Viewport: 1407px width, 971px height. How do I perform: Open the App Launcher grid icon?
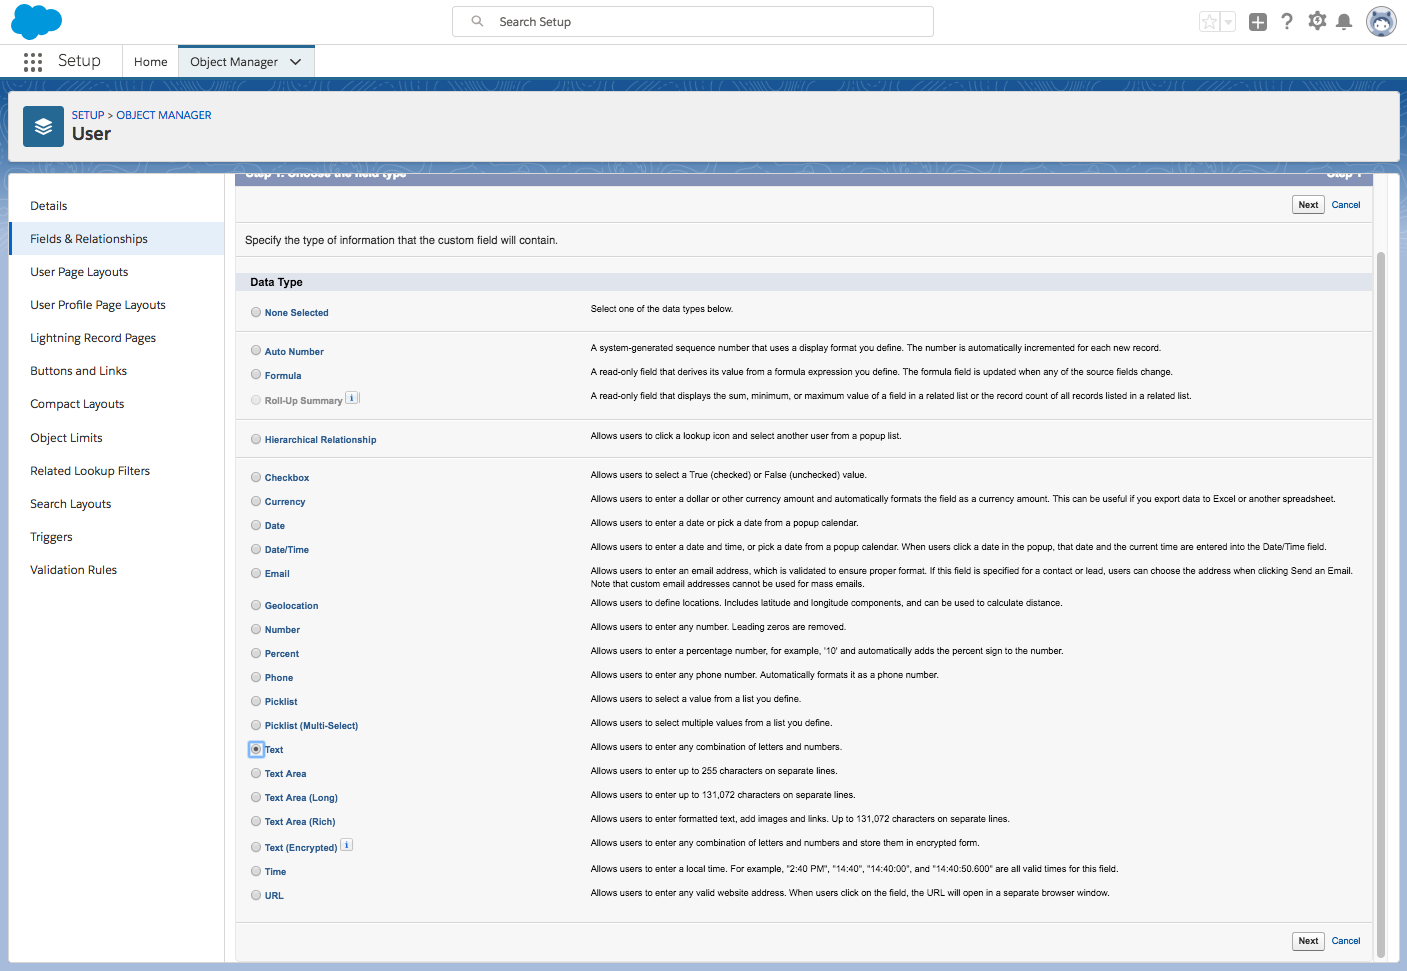(x=33, y=62)
